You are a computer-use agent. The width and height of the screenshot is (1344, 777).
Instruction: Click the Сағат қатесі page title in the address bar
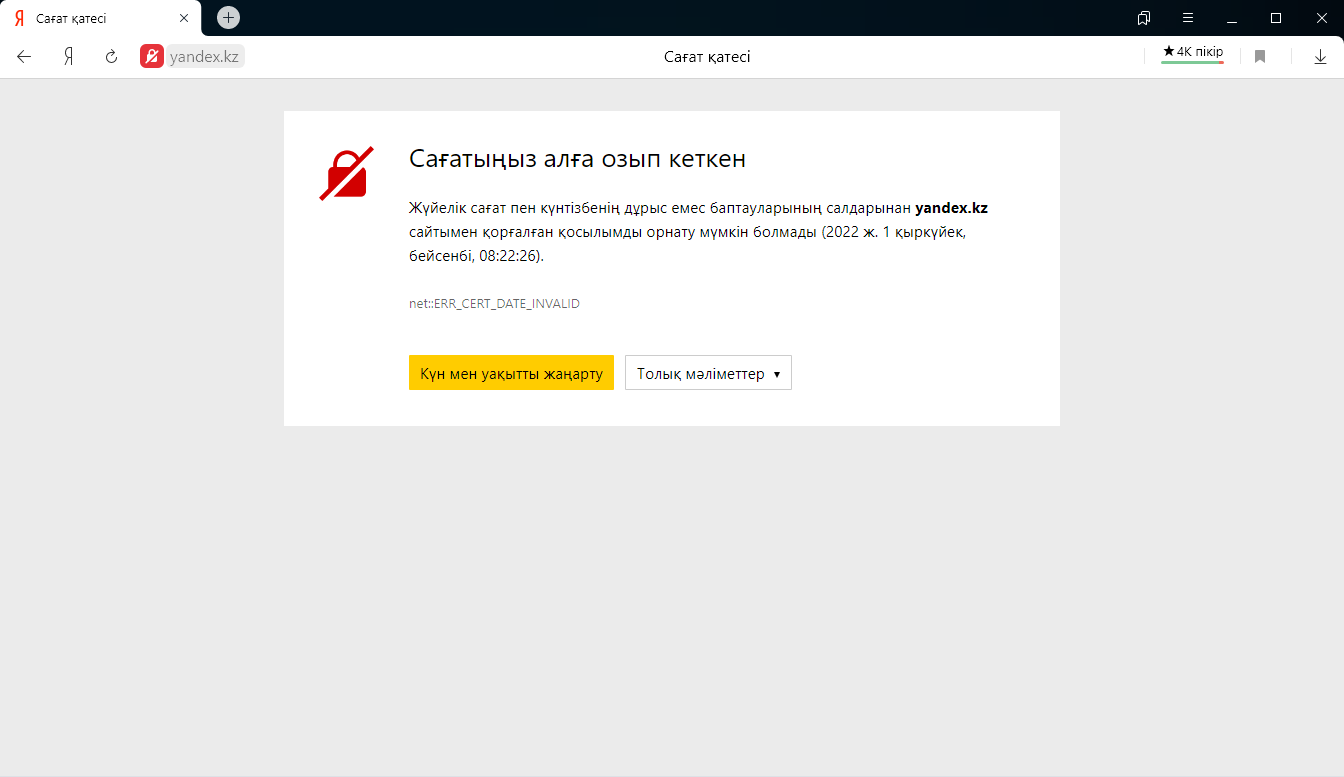point(707,57)
